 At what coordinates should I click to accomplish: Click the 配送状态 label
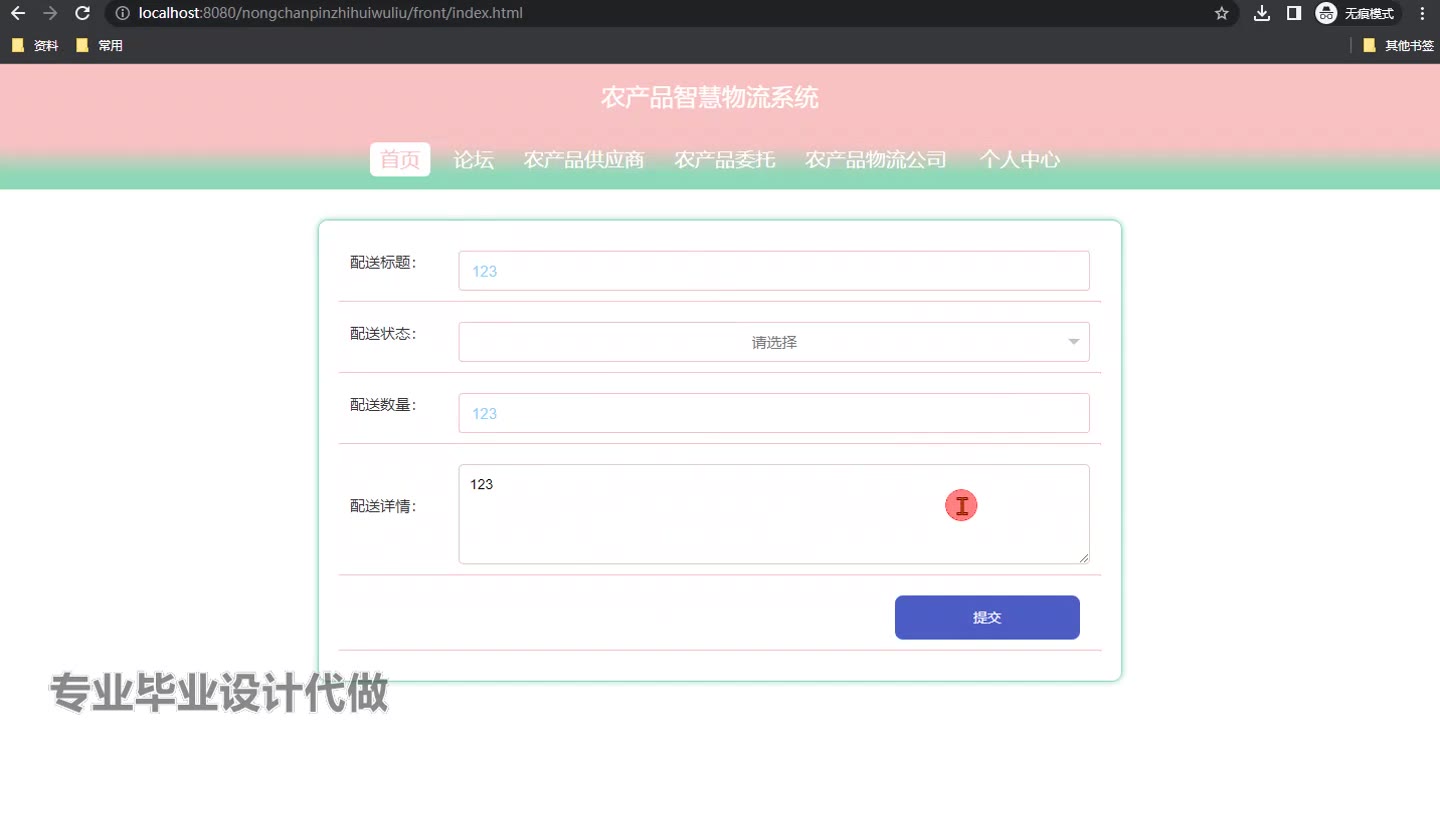pyautogui.click(x=383, y=333)
